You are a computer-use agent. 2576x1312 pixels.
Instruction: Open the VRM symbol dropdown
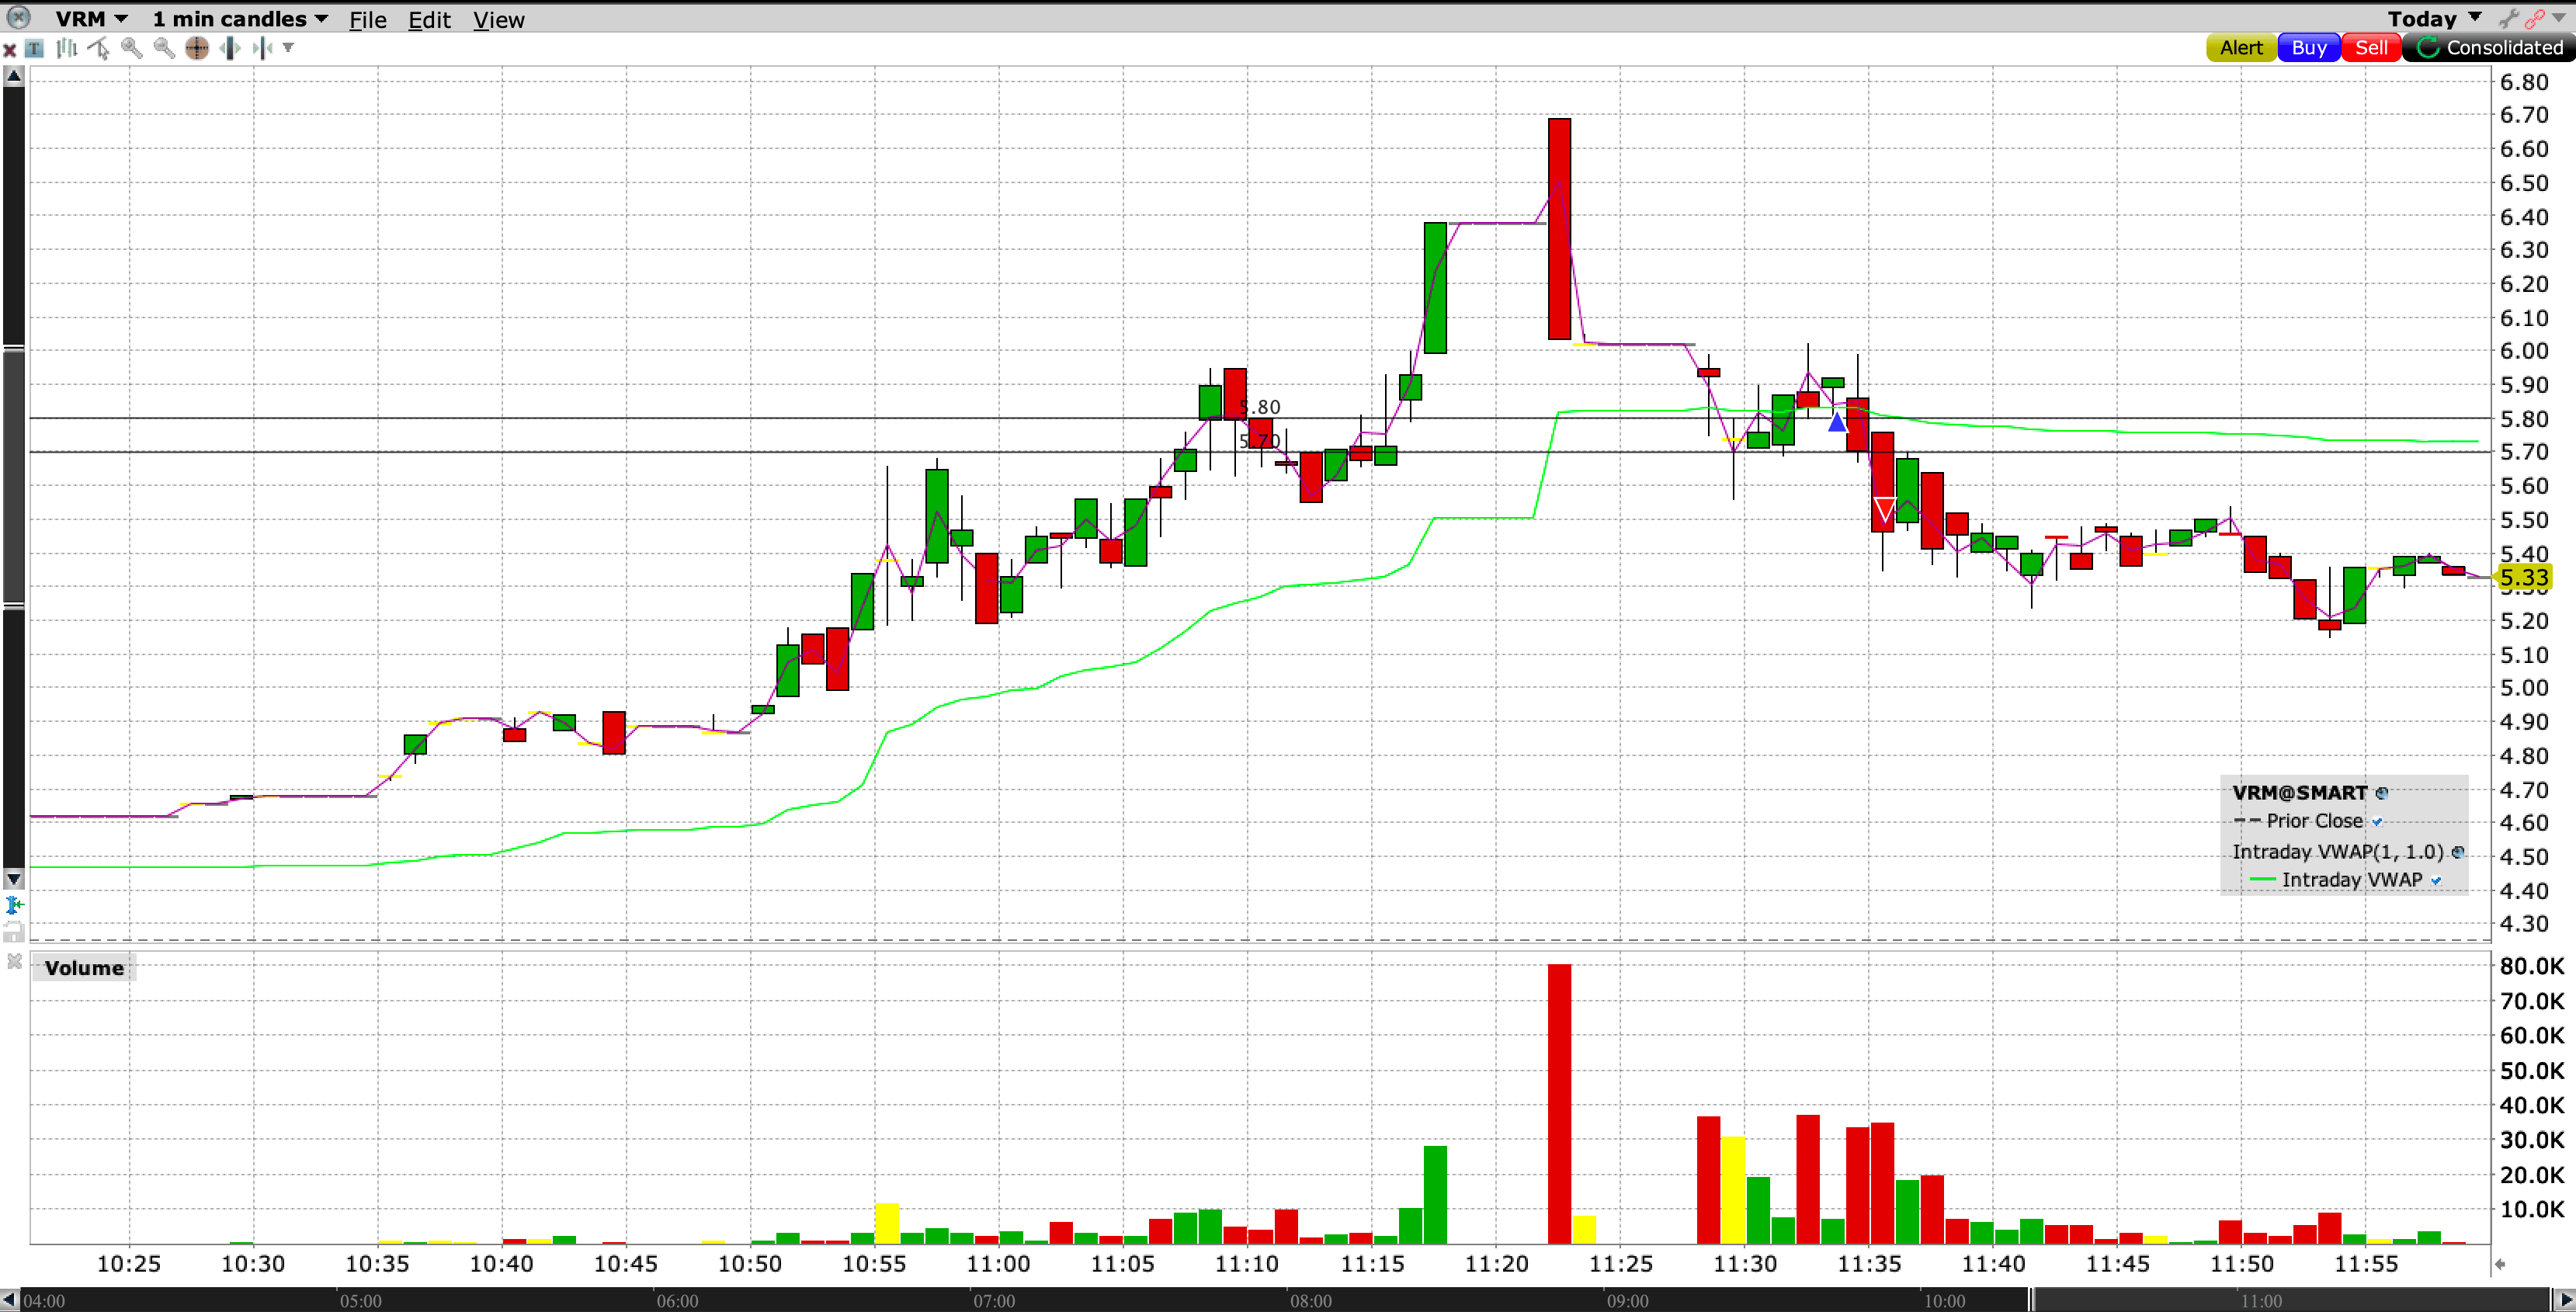91,19
